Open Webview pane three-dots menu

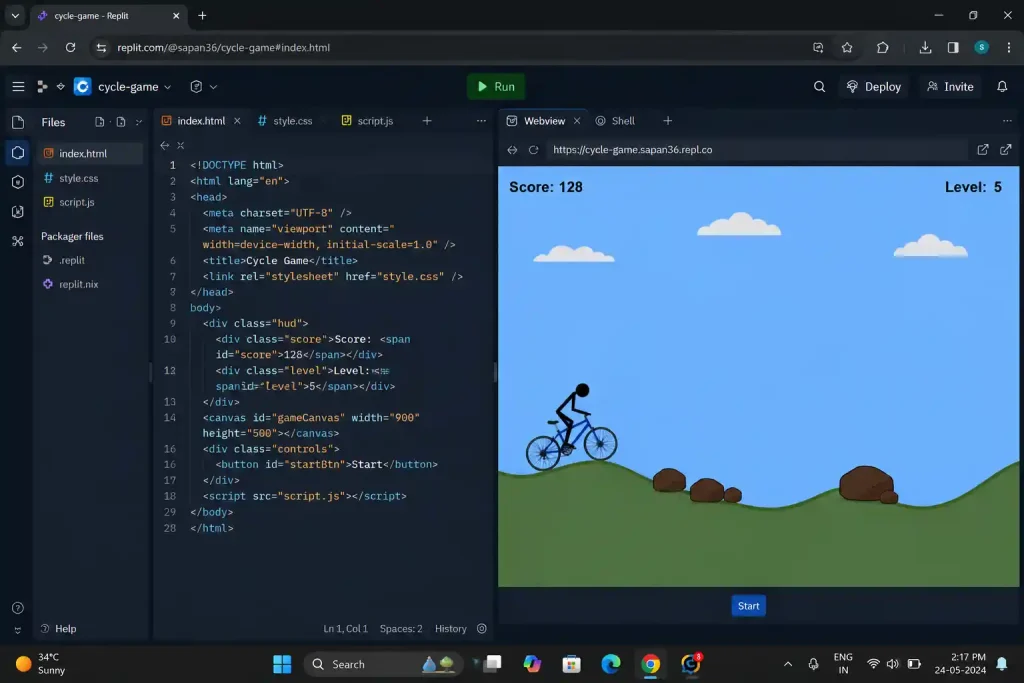1007,121
